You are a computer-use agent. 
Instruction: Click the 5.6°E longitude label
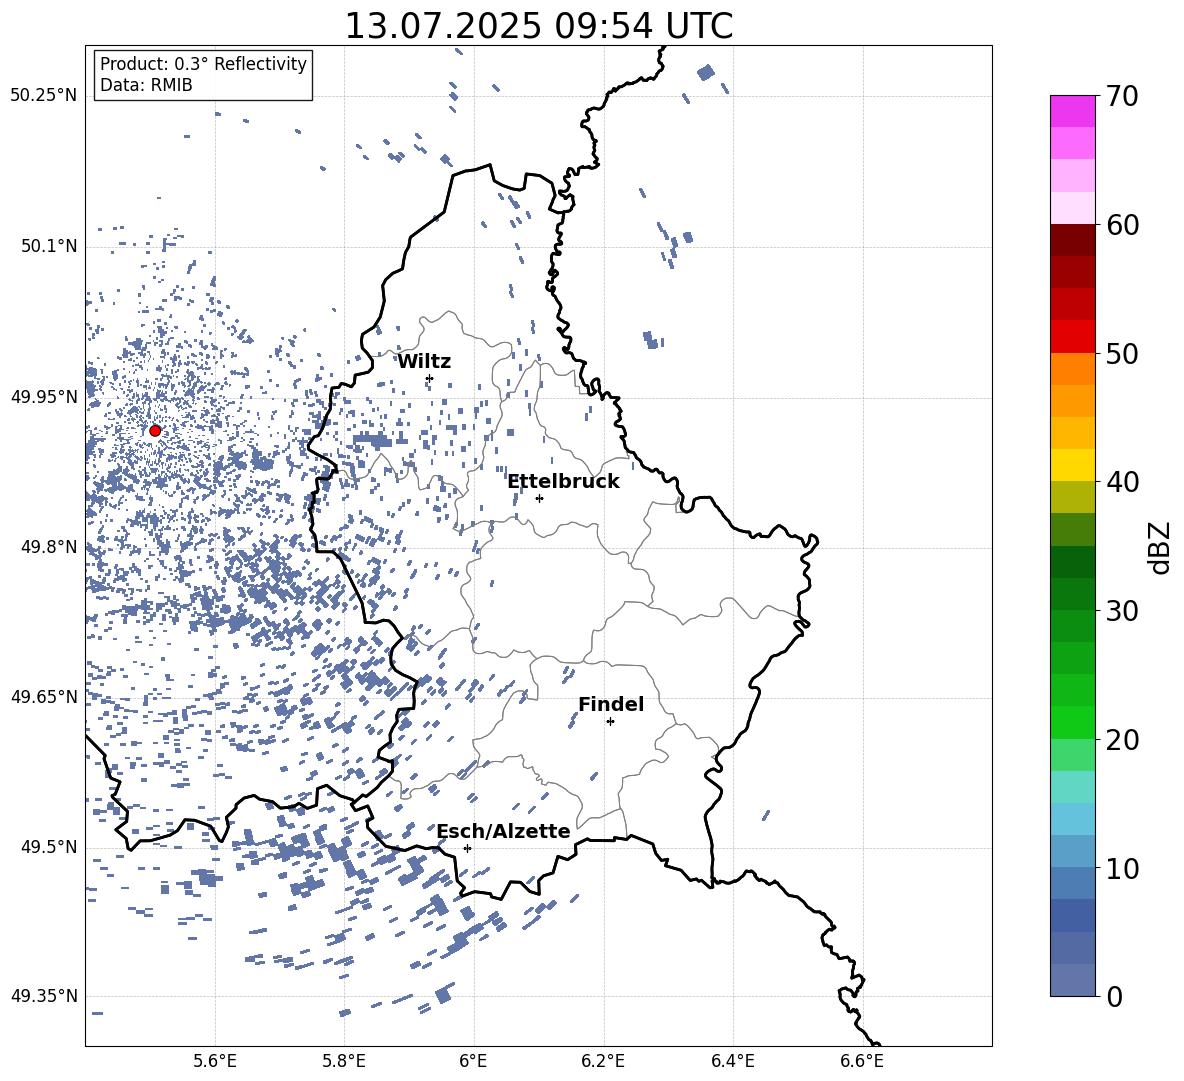point(215,1061)
